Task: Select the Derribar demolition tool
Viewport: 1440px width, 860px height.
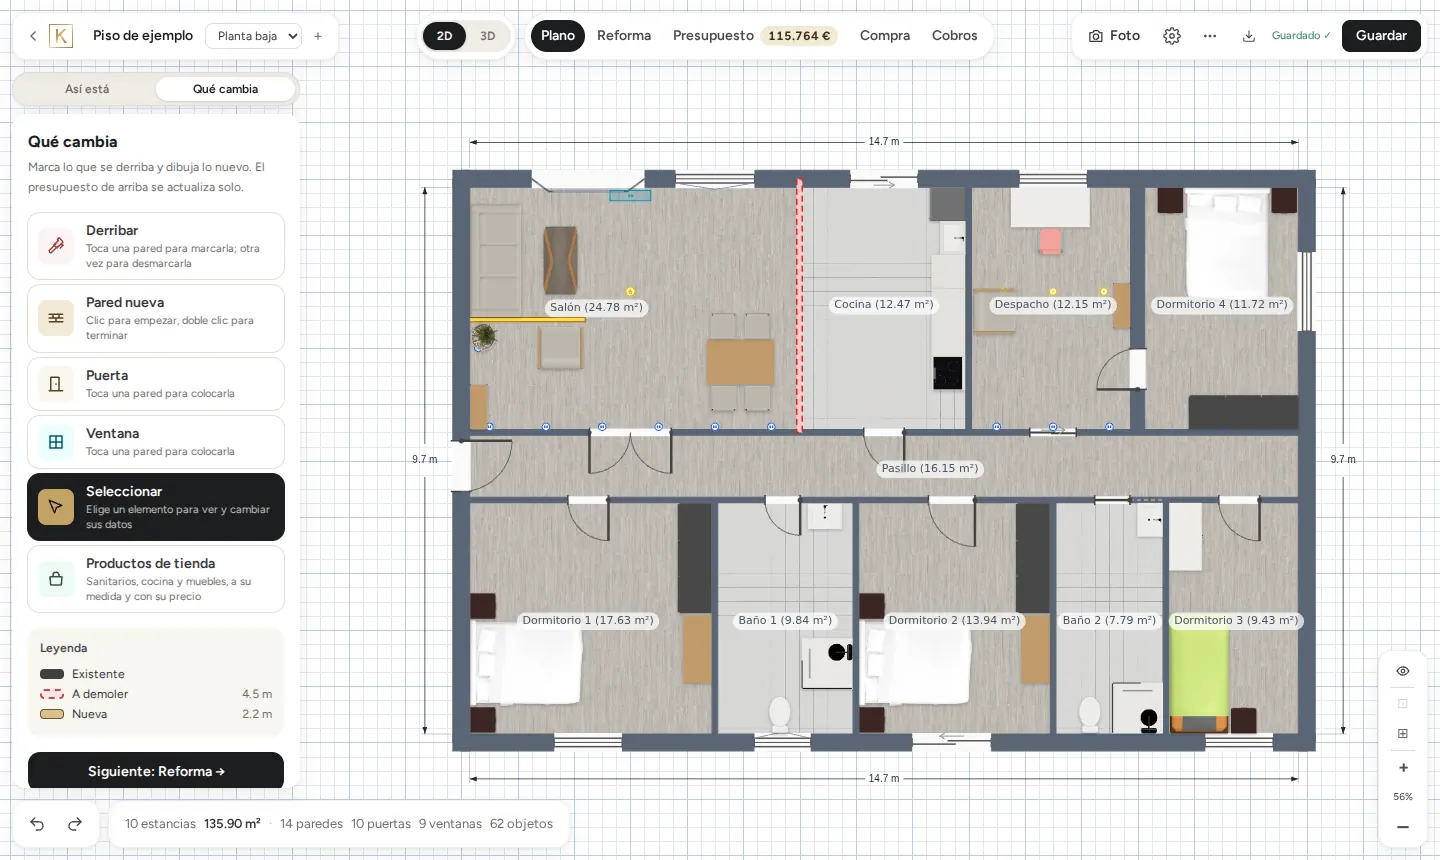Action: (x=156, y=246)
